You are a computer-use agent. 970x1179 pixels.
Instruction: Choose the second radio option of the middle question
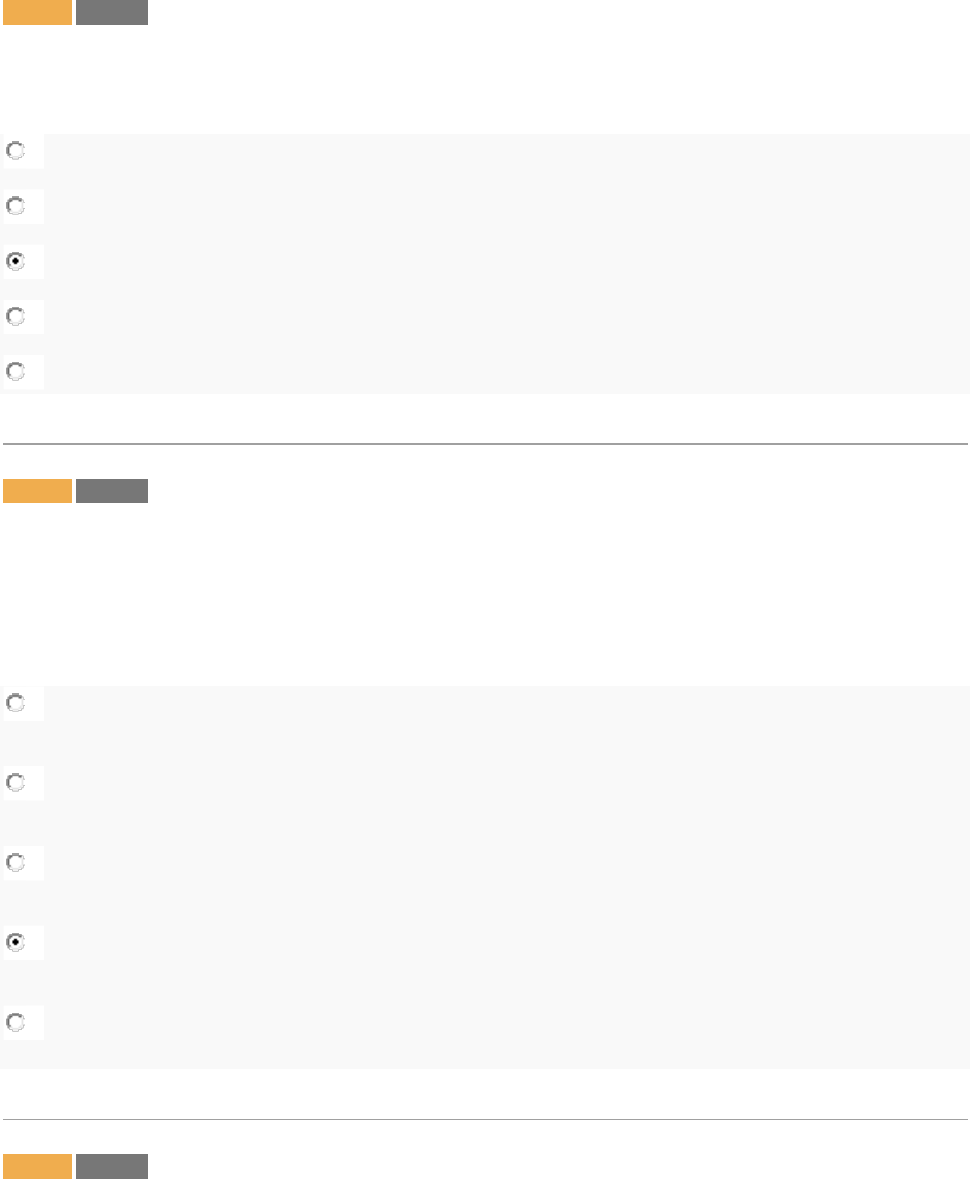click(16, 783)
